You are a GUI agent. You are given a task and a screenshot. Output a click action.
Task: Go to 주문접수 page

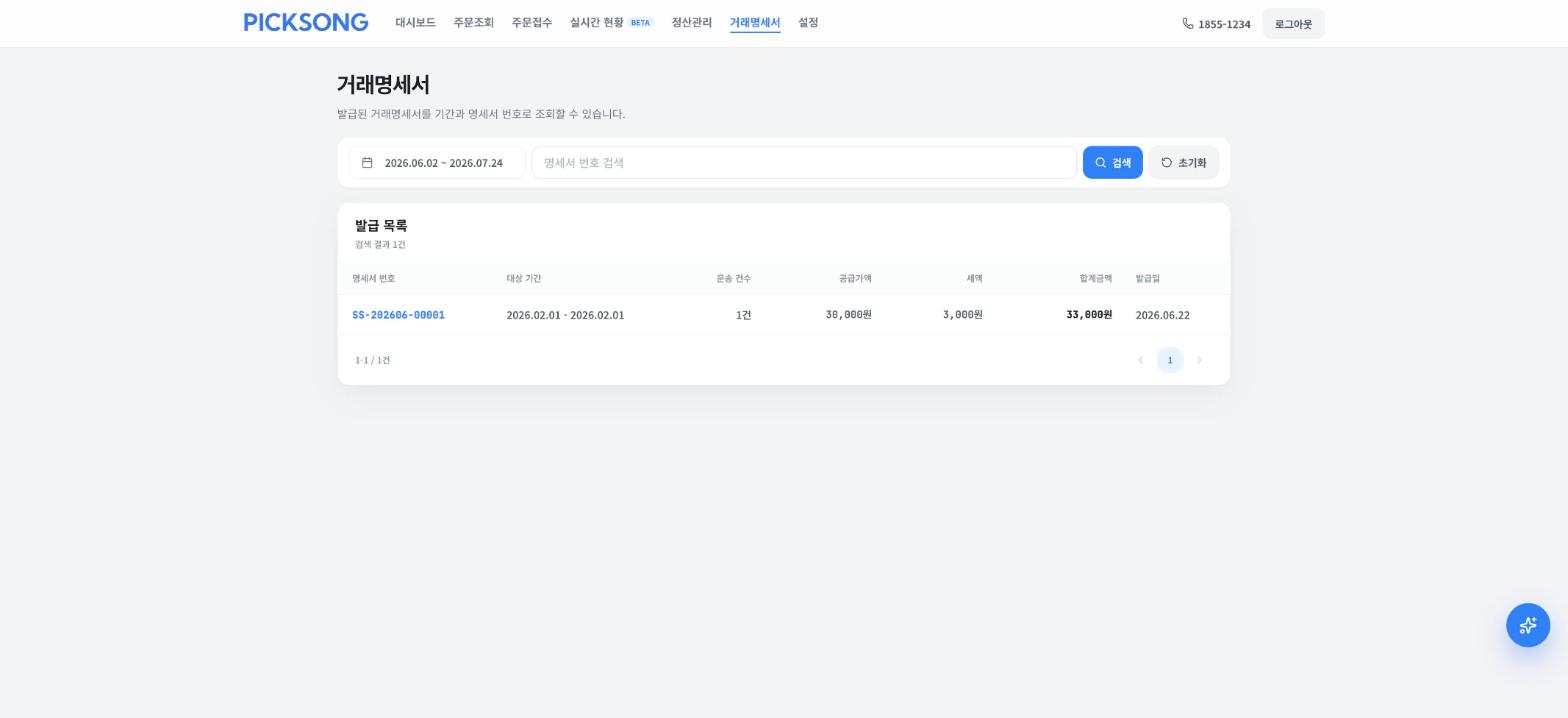point(532,23)
